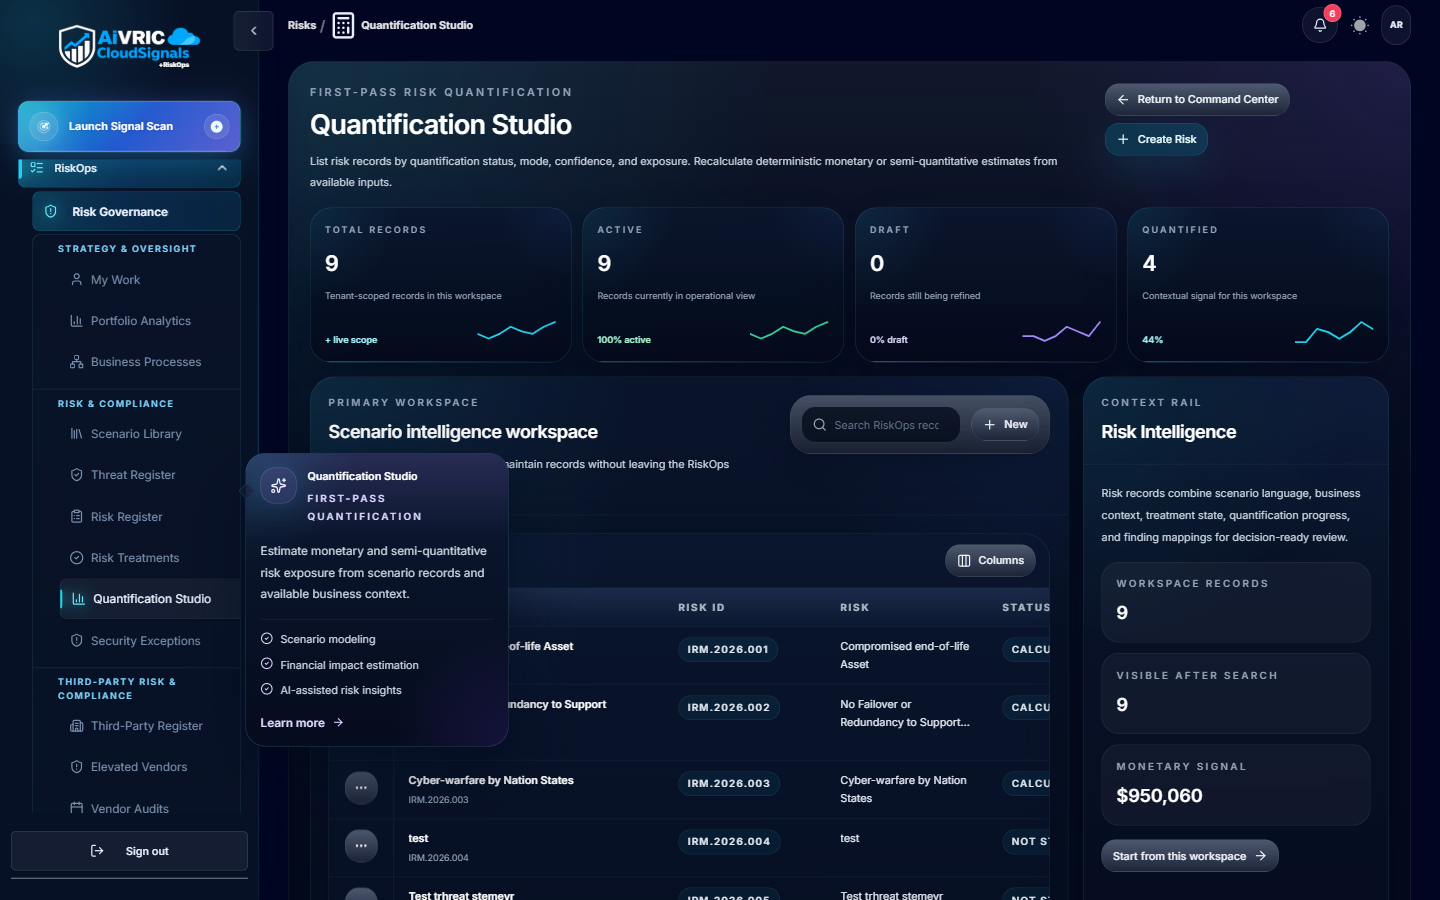Click the Quantified stat card
The width and height of the screenshot is (1440, 900).
(x=1258, y=285)
